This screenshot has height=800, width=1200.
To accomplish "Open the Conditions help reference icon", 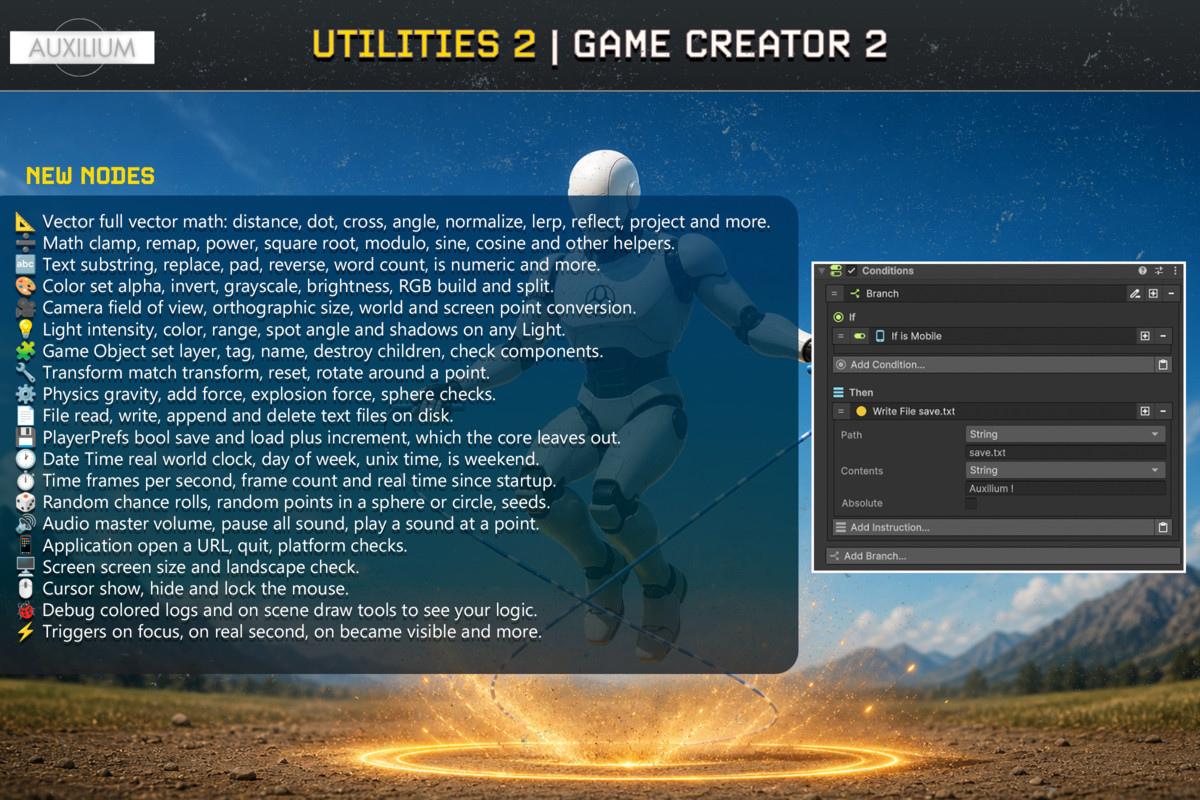I will pos(1143,271).
